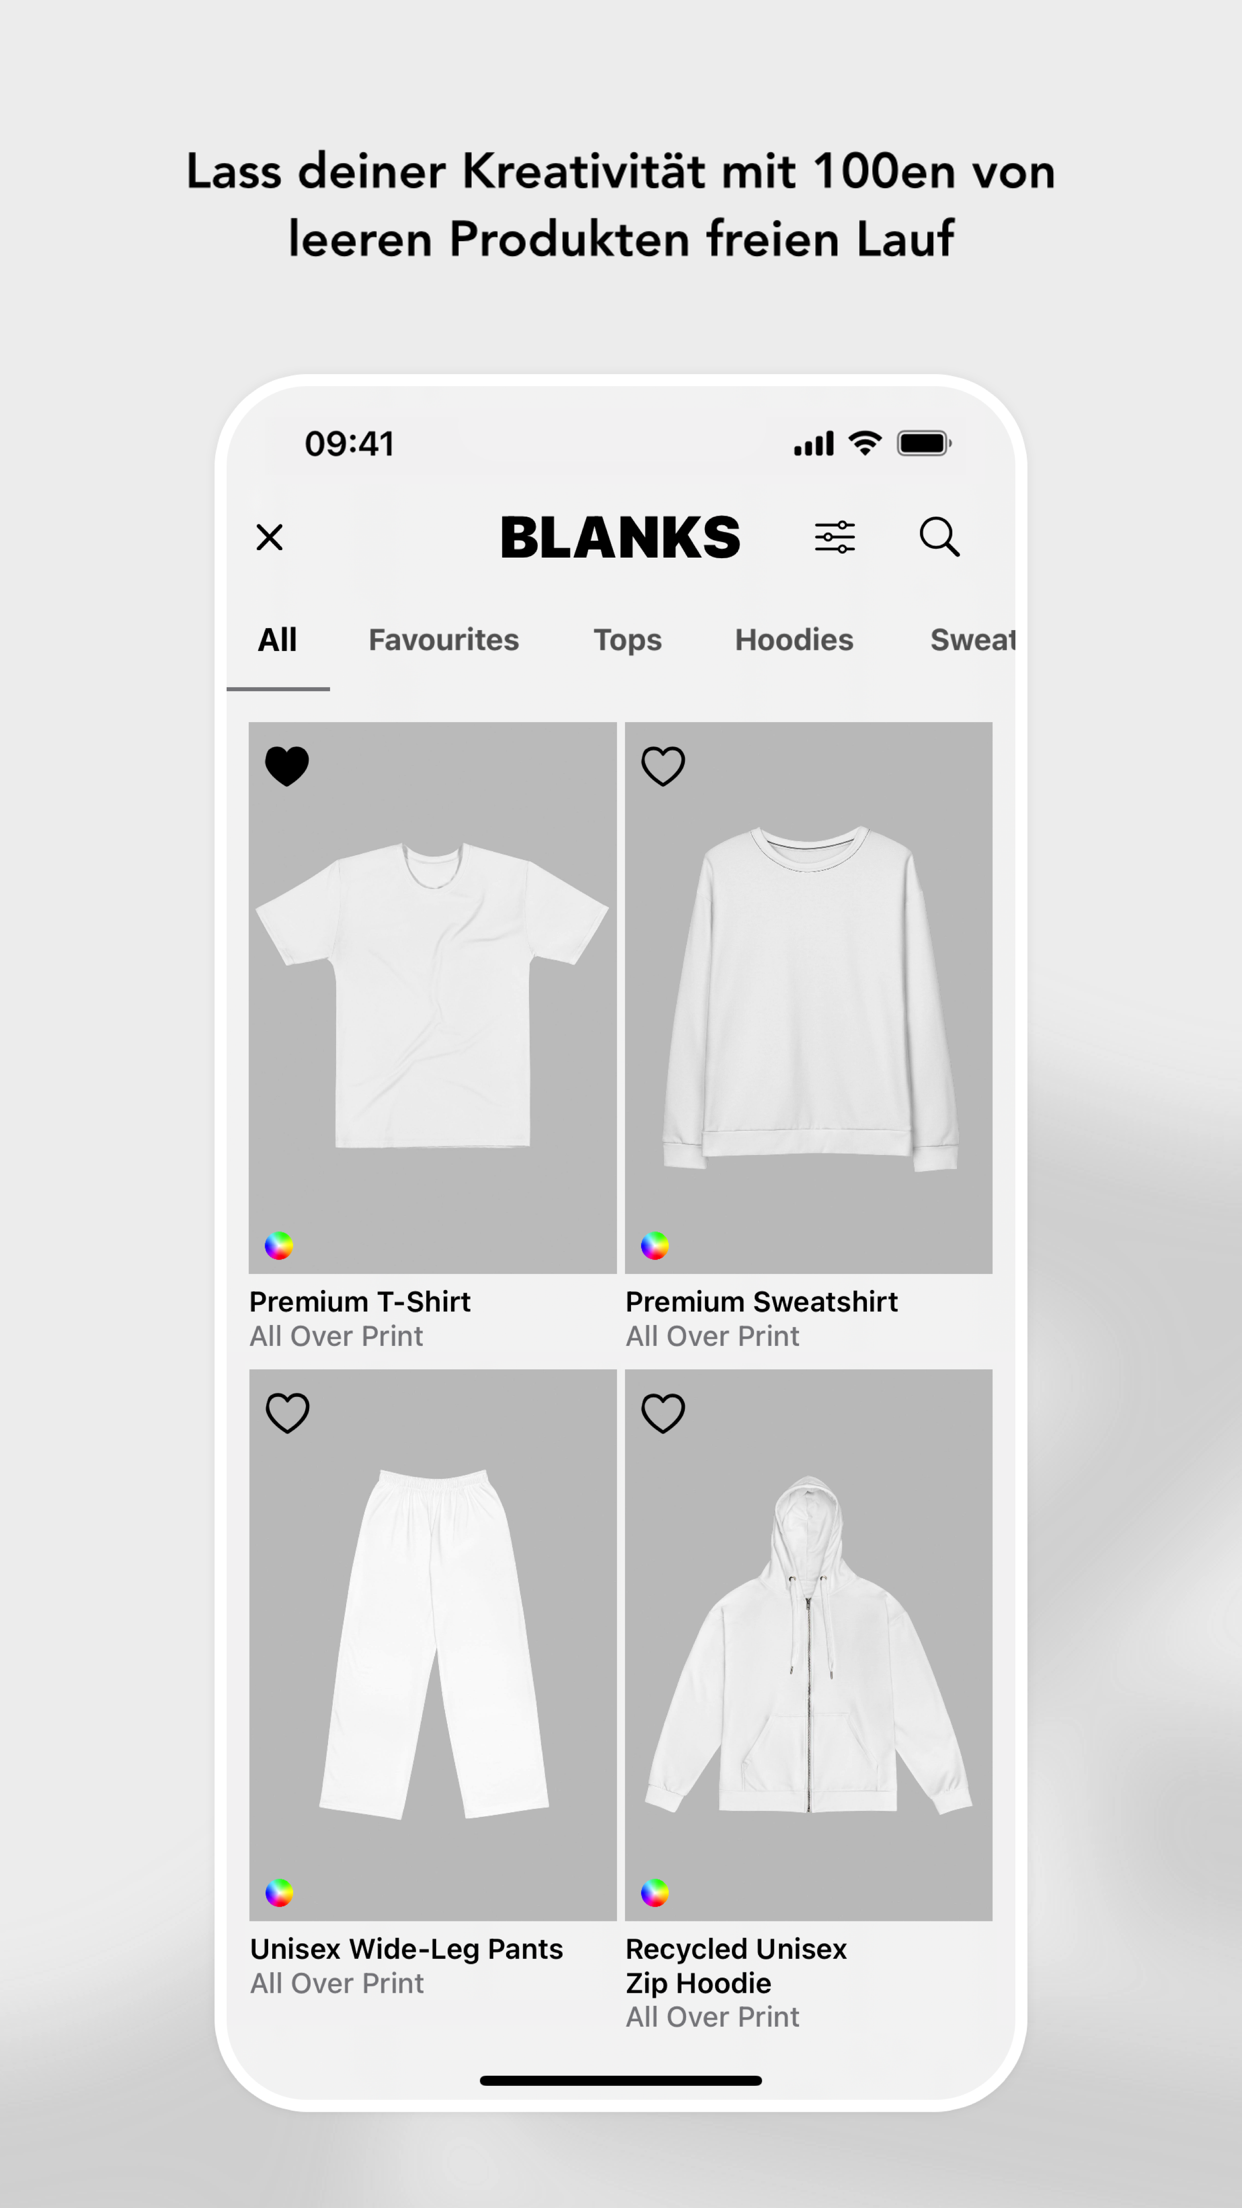Image resolution: width=1242 pixels, height=2208 pixels.
Task: Tap the Wide-Leg Pants color wheel icon
Action: tap(279, 1892)
